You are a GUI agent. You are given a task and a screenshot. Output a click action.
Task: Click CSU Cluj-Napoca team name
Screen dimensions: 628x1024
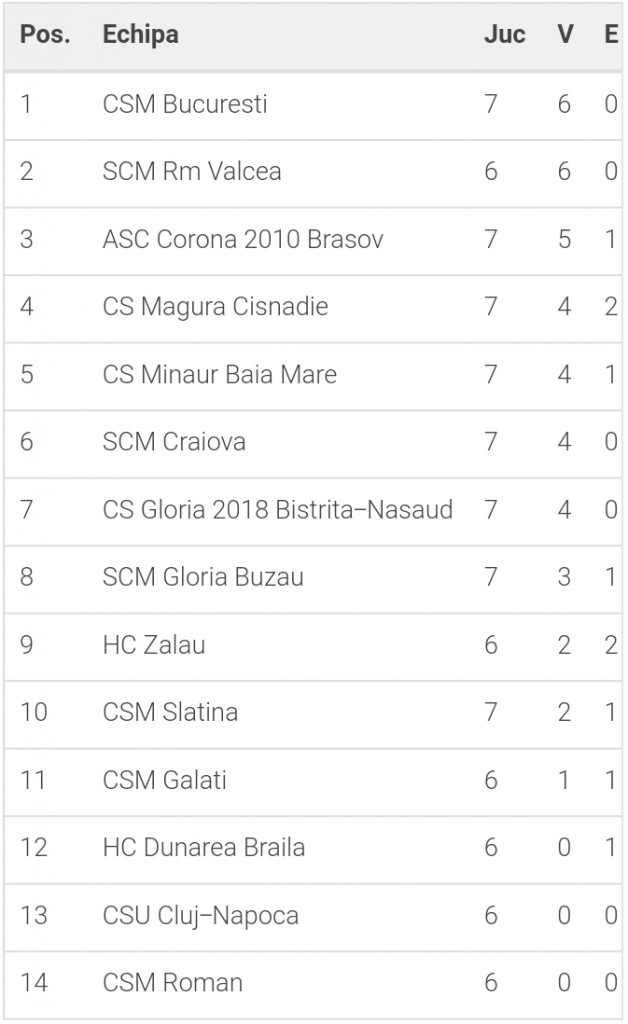pos(200,916)
